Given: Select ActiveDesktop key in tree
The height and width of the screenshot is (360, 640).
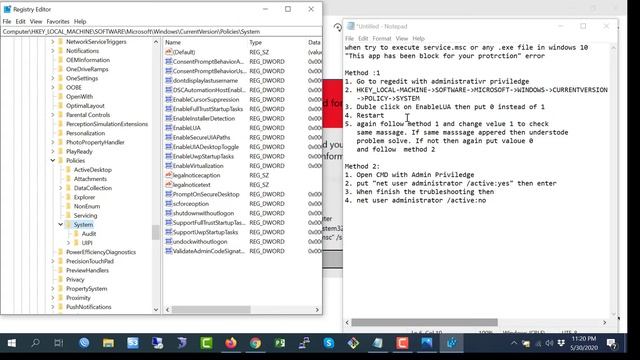Looking at the screenshot, I should [93, 170].
